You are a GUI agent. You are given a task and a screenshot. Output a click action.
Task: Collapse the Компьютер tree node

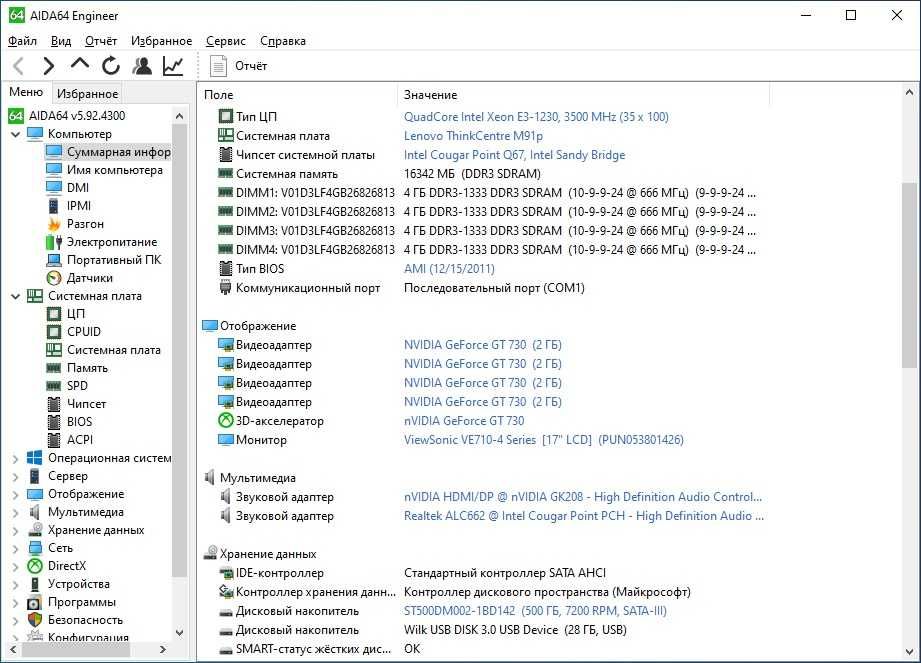click(16, 134)
